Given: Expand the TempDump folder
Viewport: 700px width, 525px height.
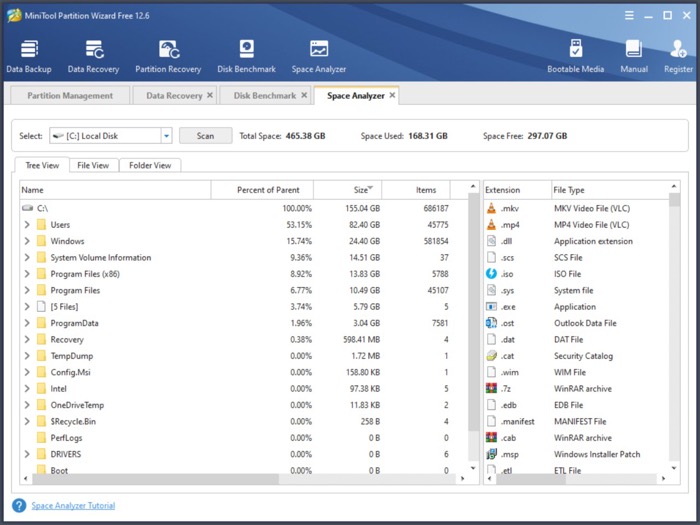Looking at the screenshot, I should [x=27, y=356].
